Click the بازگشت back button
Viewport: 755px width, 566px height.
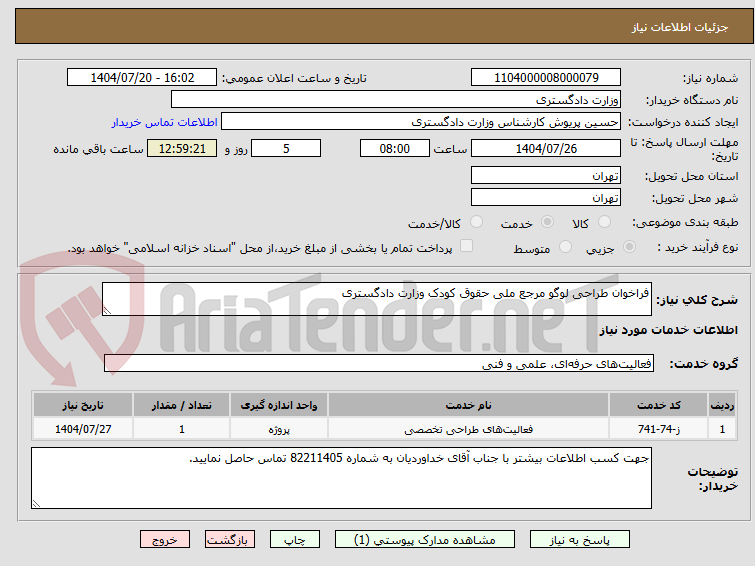(229, 540)
